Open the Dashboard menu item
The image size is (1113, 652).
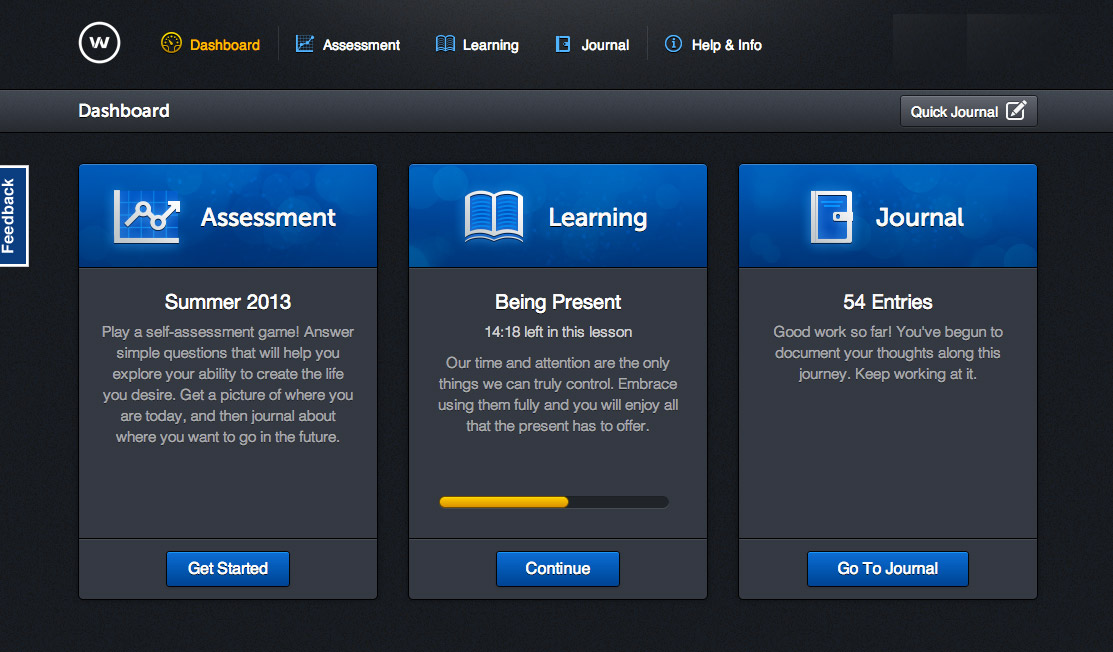tap(211, 45)
